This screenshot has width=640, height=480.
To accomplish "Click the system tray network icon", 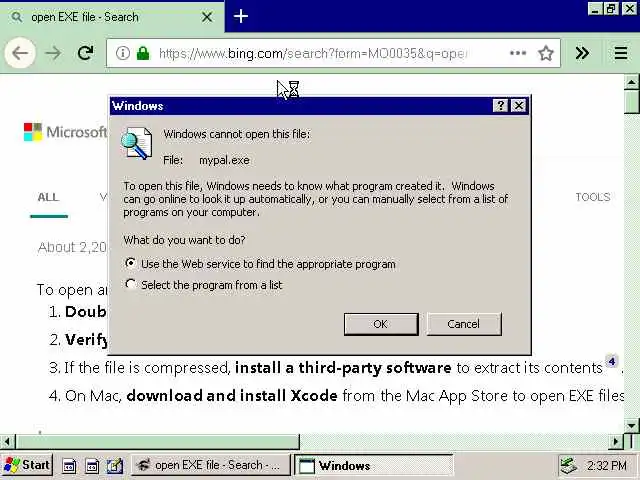I will [x=569, y=465].
